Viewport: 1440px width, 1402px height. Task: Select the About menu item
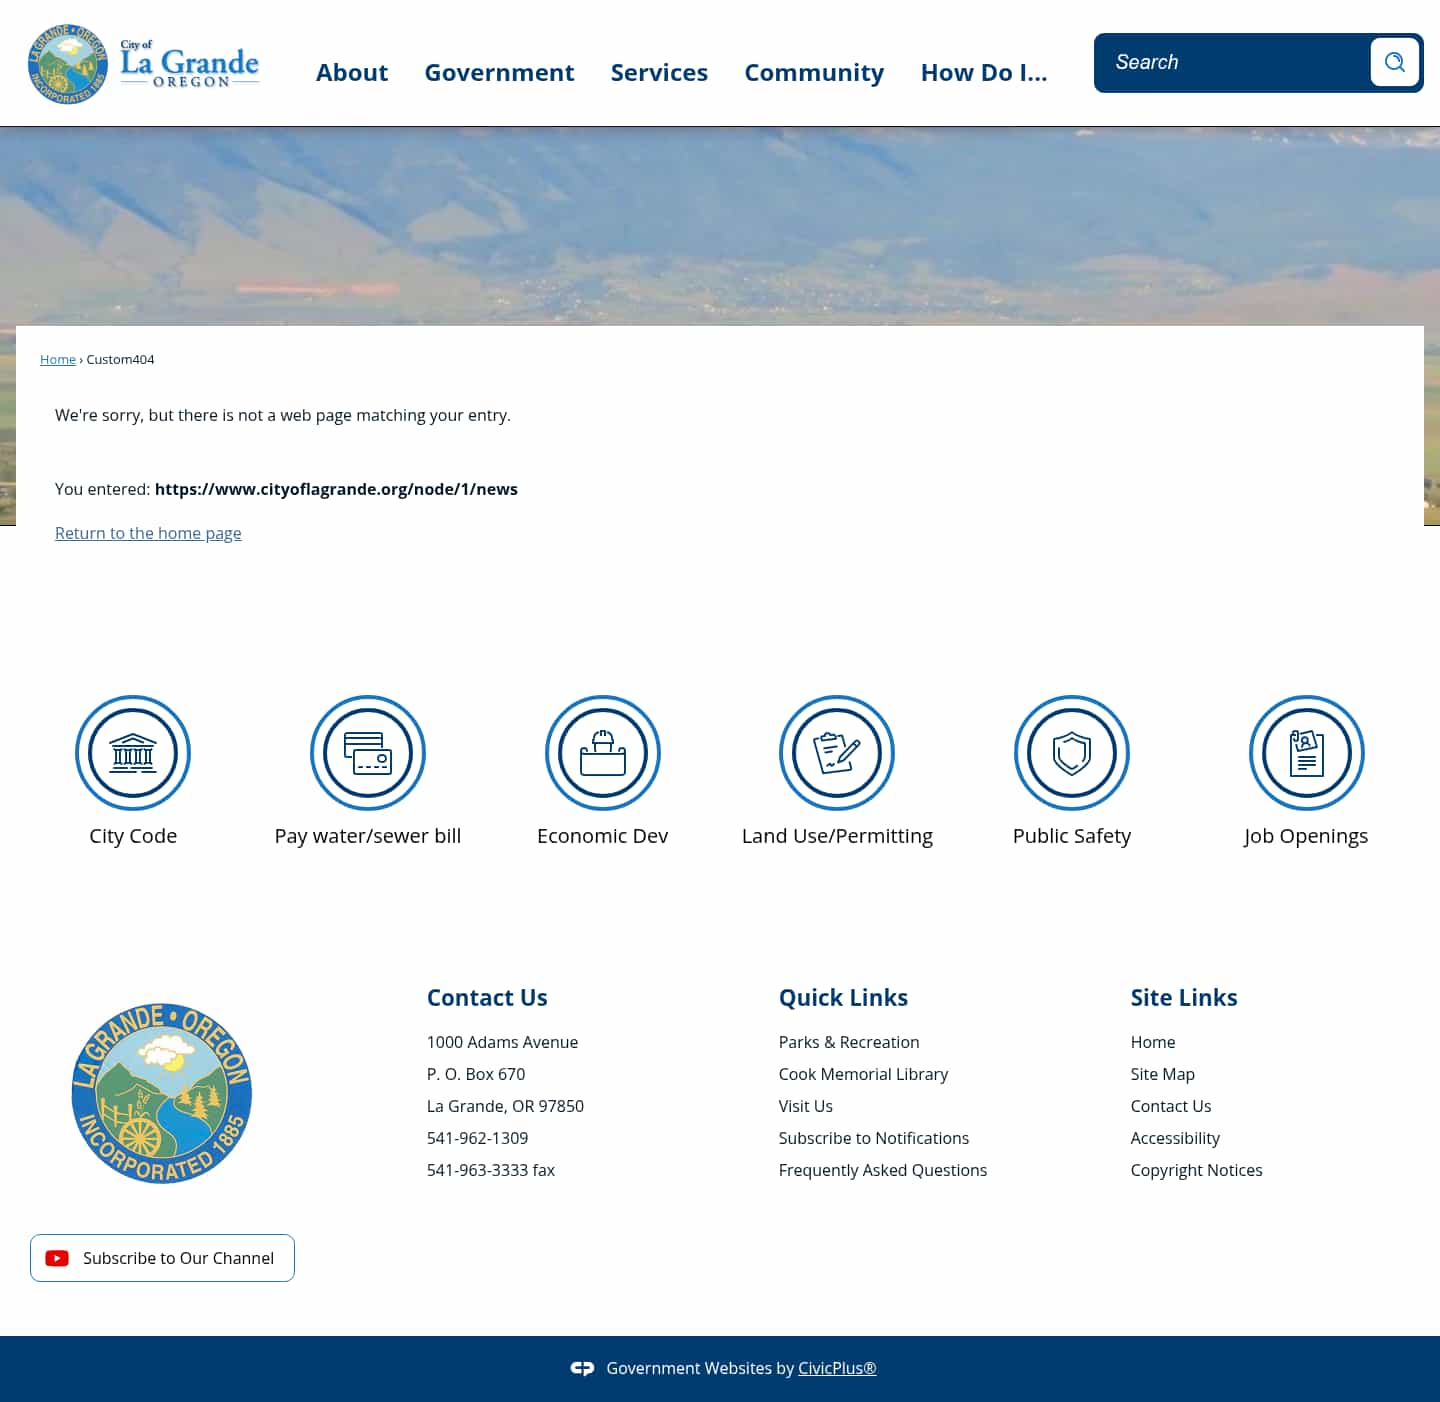click(352, 72)
